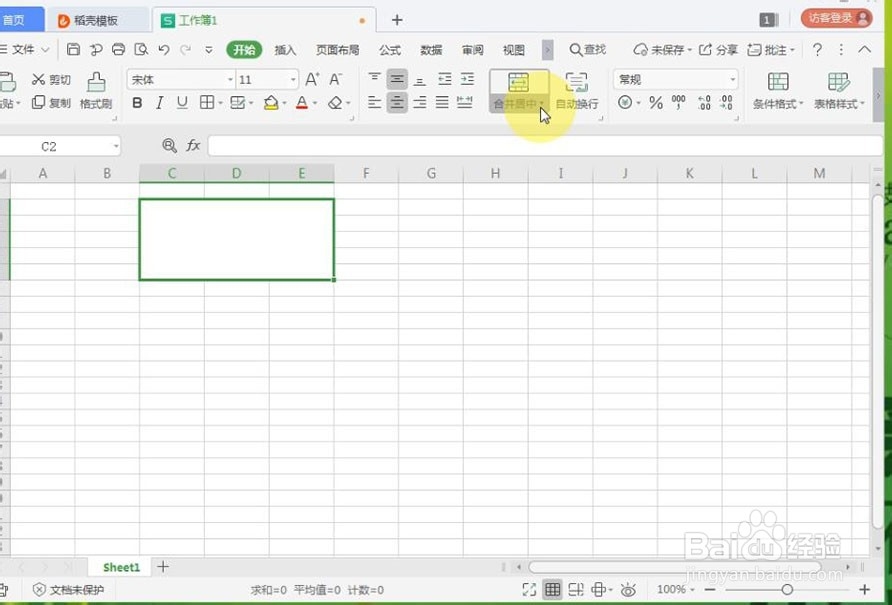Open font size 11 dropdown
Image resolution: width=892 pixels, height=605 pixels.
(x=293, y=80)
